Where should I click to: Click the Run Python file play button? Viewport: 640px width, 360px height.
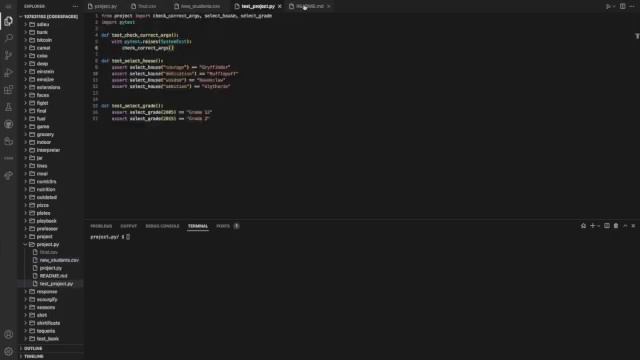coord(608,6)
